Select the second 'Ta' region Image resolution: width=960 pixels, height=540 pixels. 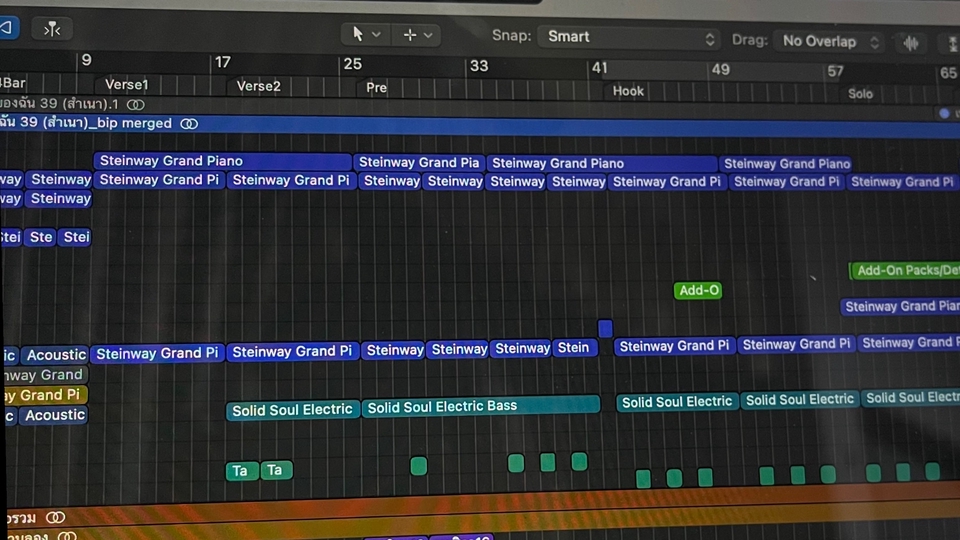tap(276, 470)
